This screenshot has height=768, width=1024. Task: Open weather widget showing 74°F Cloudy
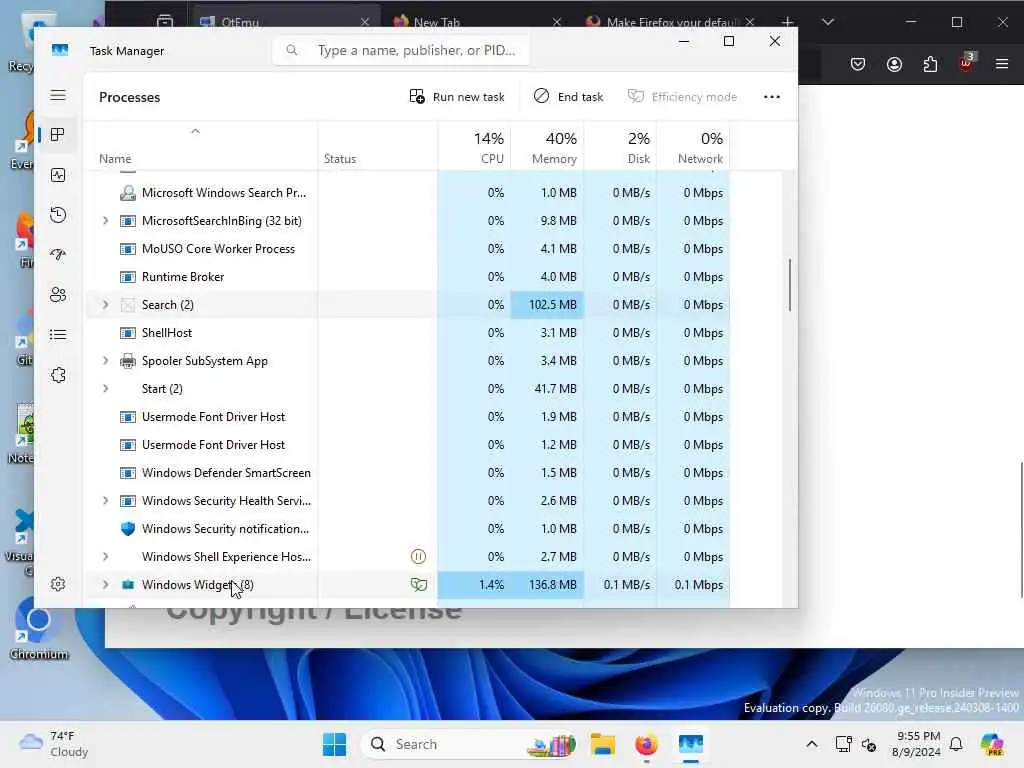pos(54,744)
